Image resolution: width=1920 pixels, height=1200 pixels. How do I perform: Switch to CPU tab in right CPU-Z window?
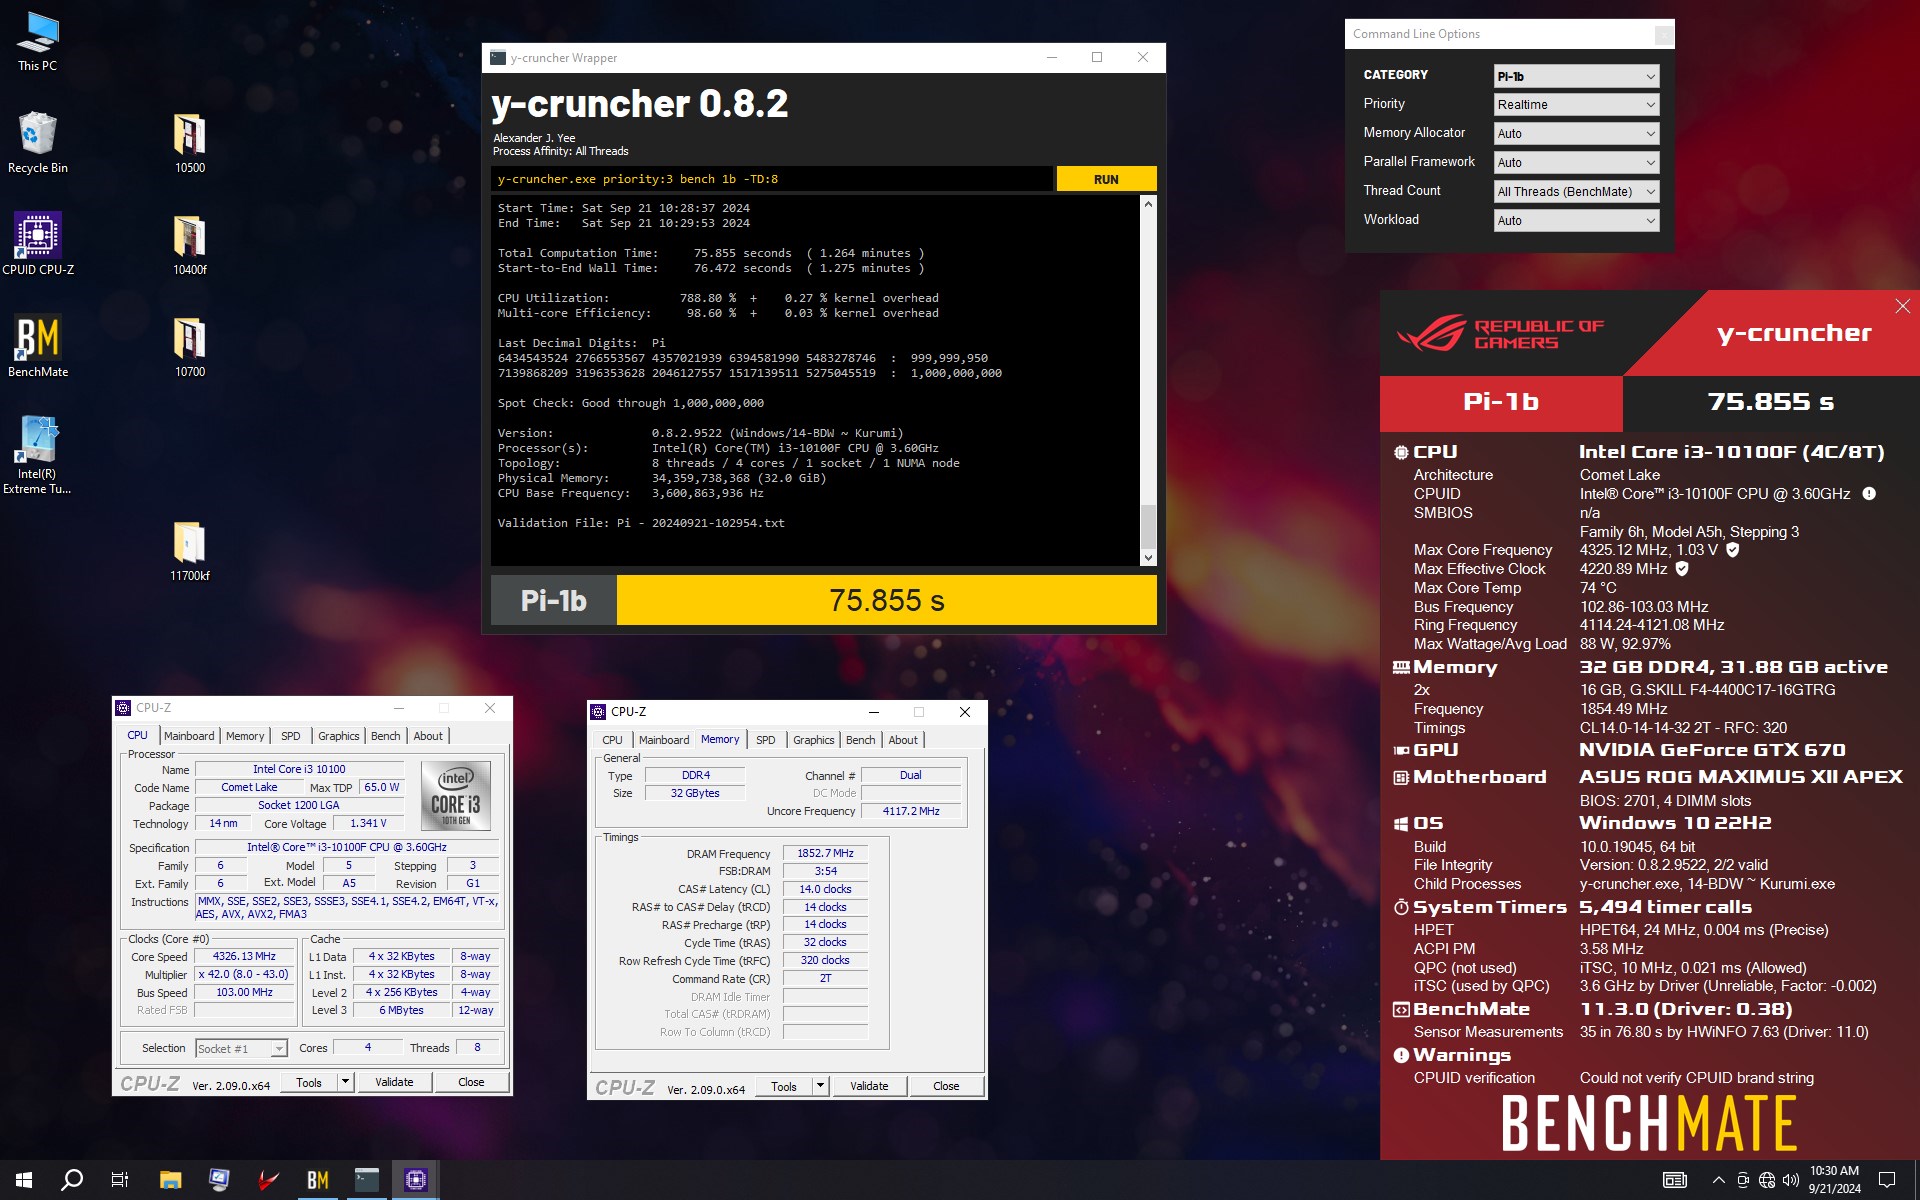(612, 740)
